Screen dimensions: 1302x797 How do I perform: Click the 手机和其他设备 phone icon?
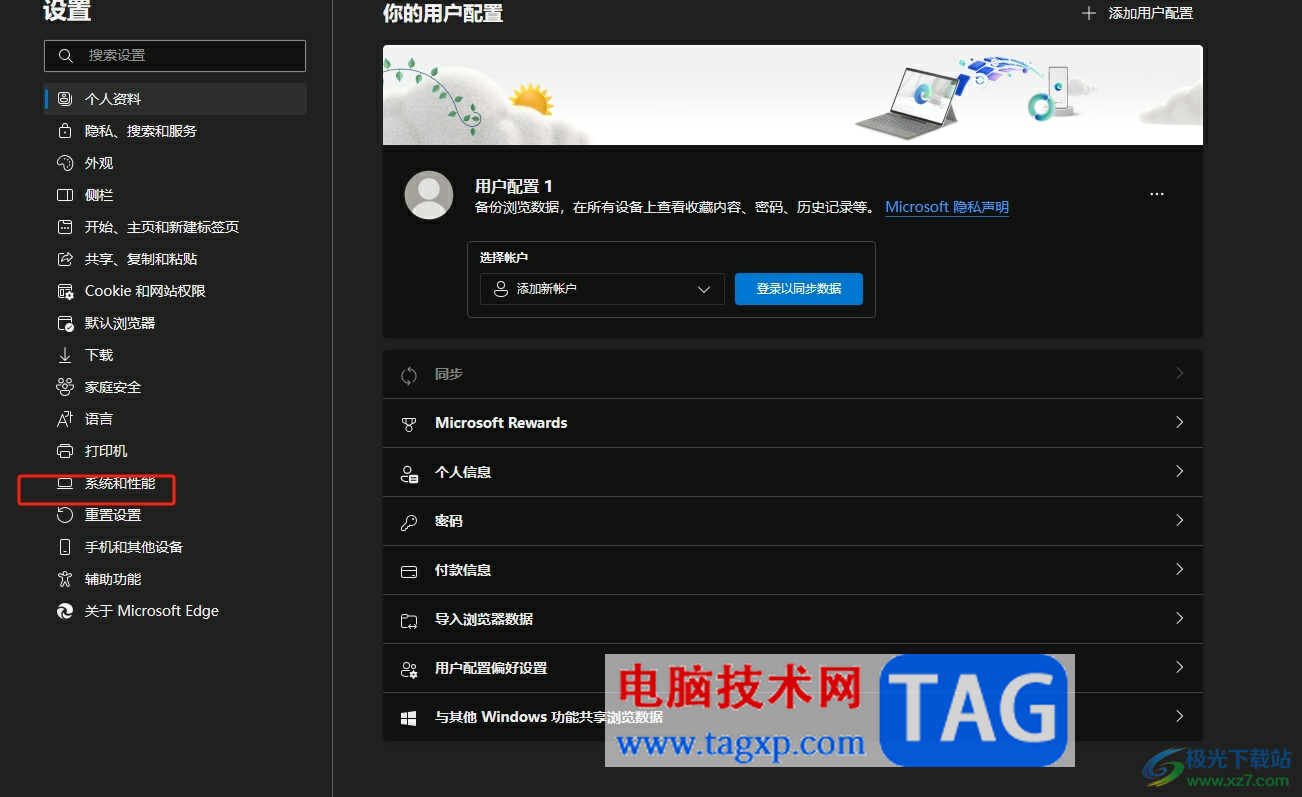point(65,547)
